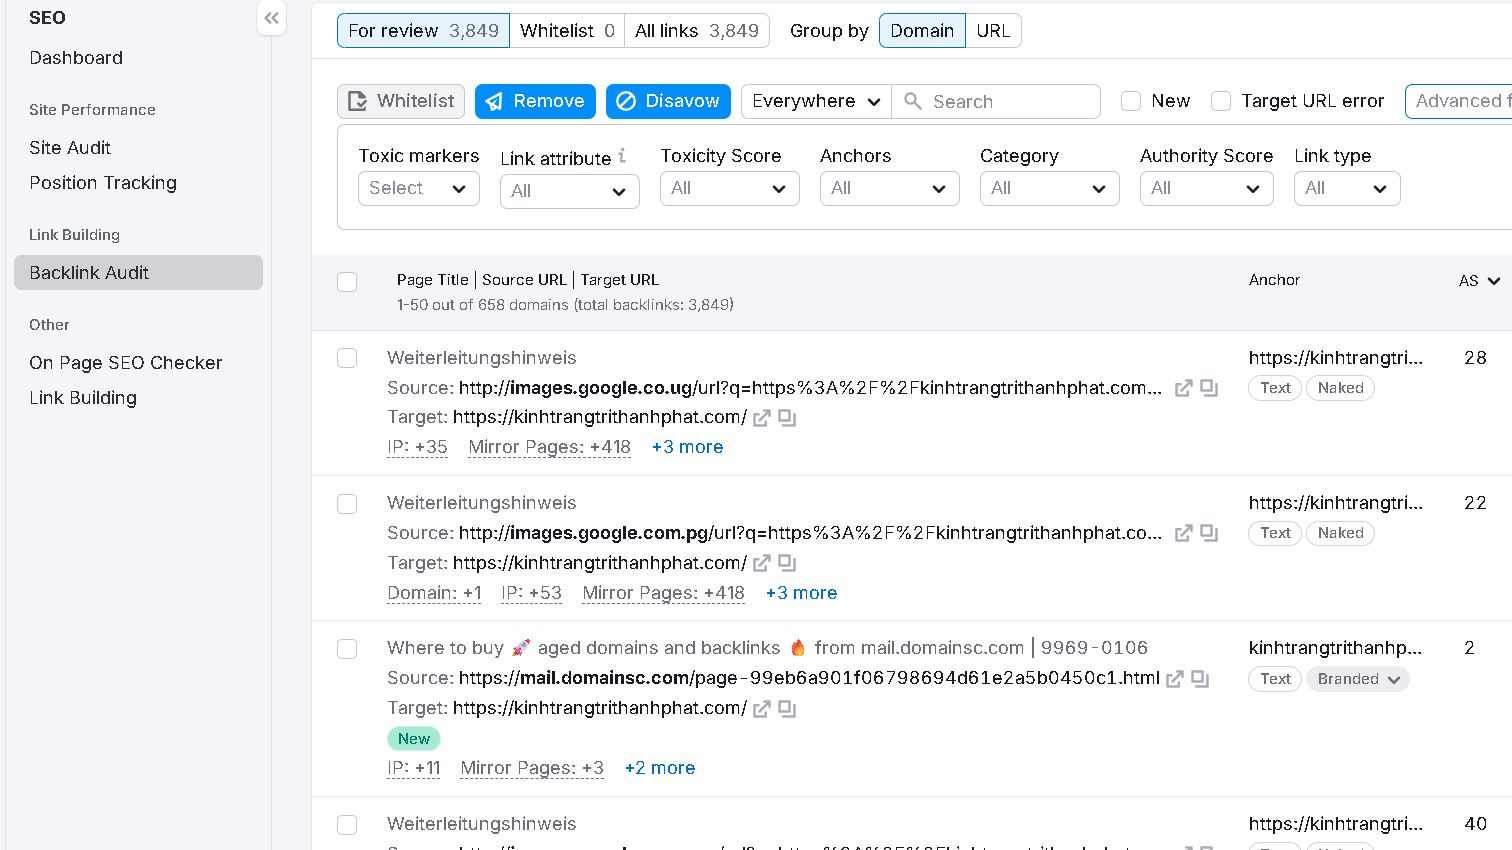Open the first backlink's external link icon

[x=1183, y=388]
